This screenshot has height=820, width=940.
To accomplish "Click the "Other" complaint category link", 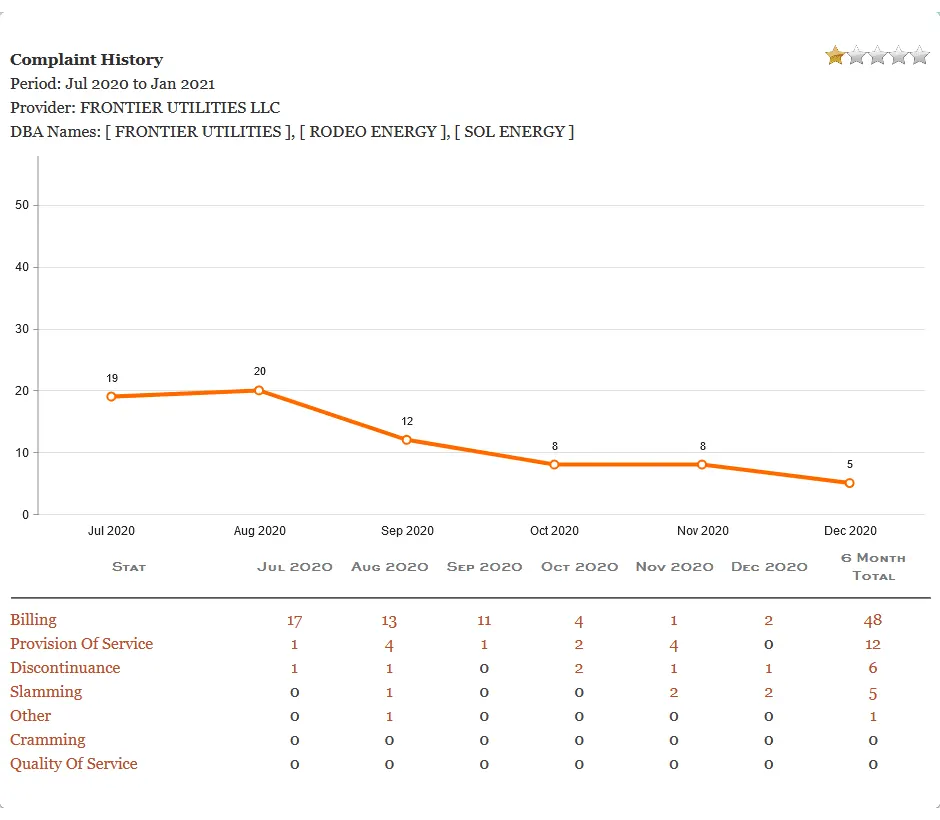I will point(30,716).
